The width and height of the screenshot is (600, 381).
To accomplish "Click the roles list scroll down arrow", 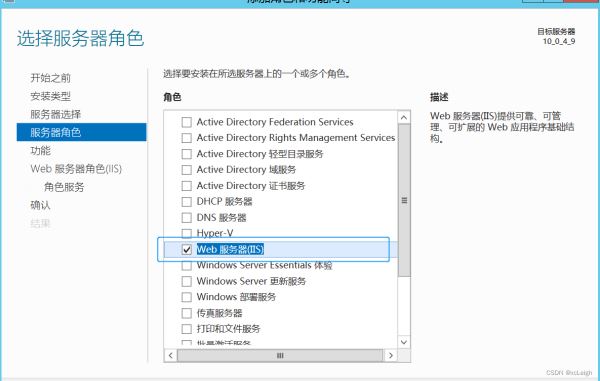I will coord(404,342).
